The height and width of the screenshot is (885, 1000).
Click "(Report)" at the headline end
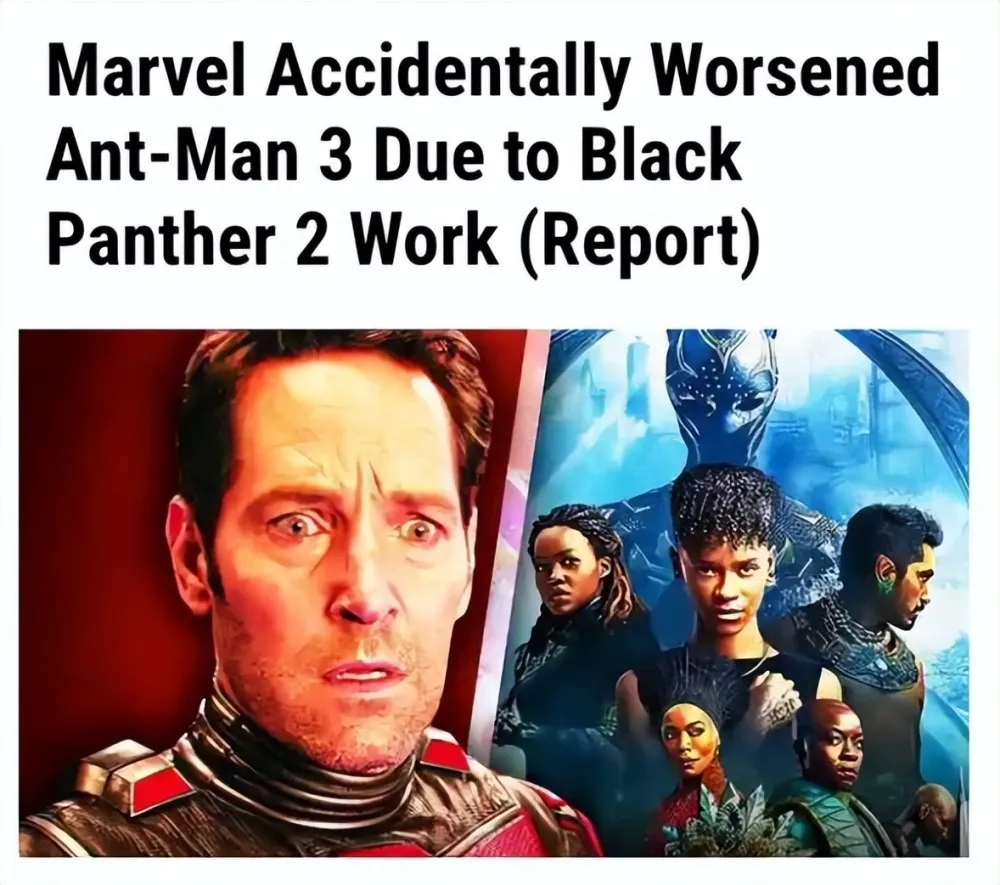point(643,244)
